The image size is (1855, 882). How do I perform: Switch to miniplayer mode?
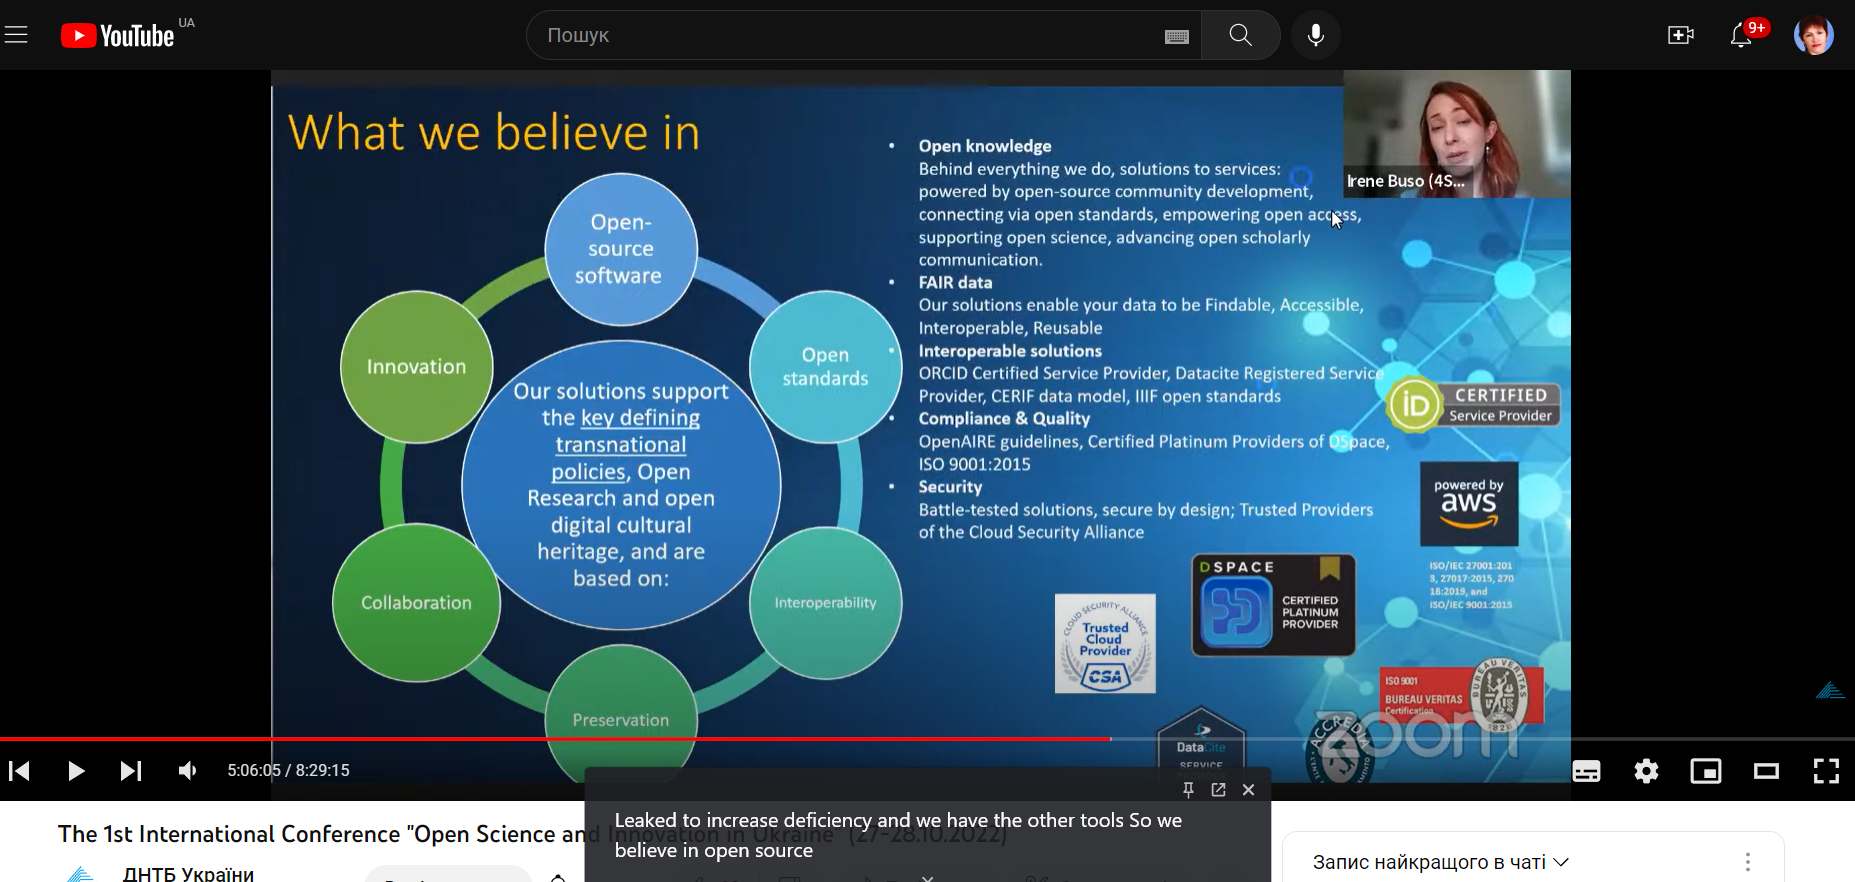click(1706, 770)
